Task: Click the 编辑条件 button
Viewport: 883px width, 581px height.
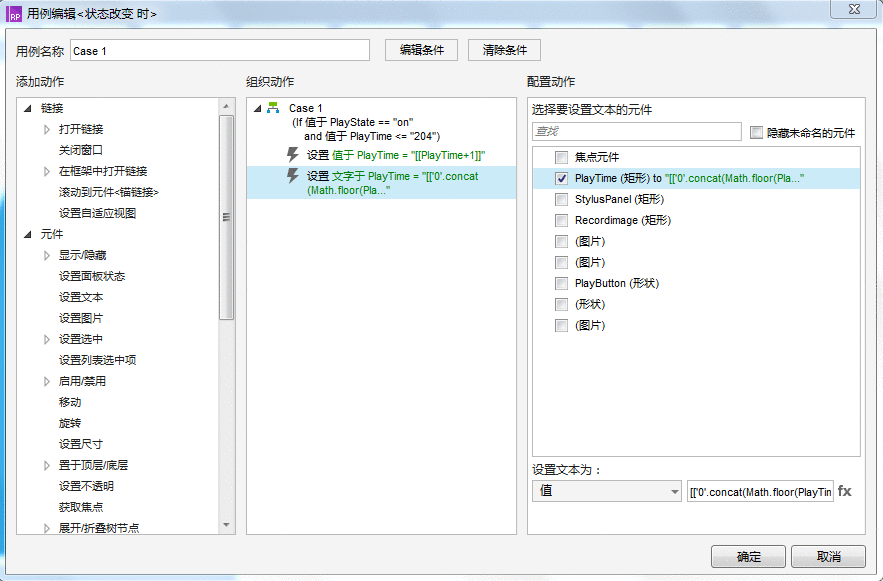Action: click(x=421, y=50)
